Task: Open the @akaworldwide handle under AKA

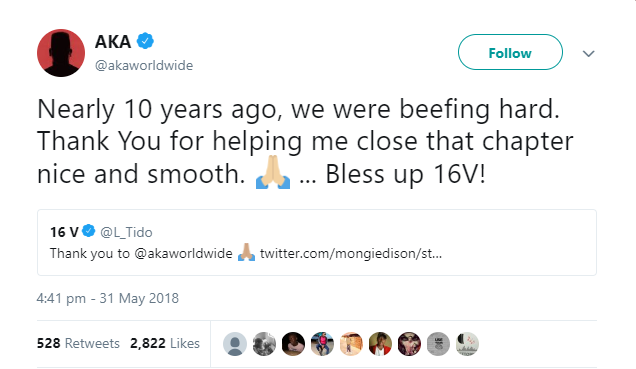Action: [x=144, y=65]
